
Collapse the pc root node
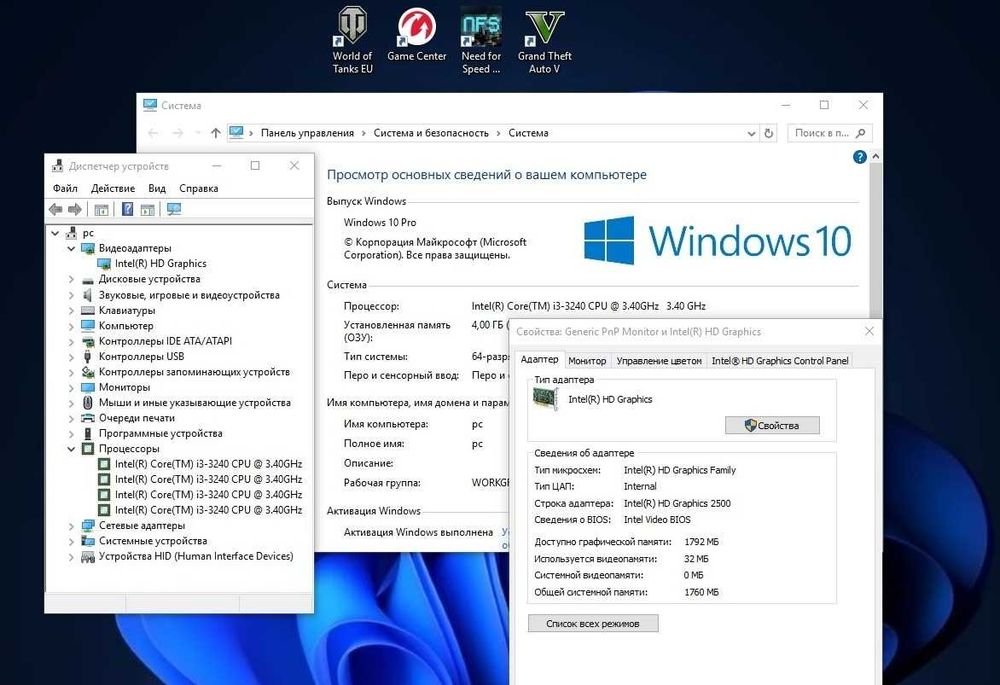(55, 233)
